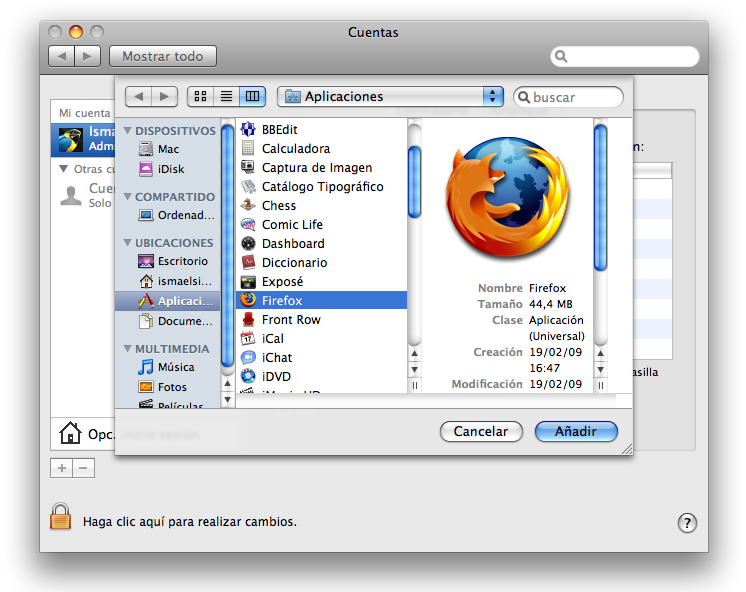Click the preview column scrollbar thumb
746x592 pixels.
[600, 197]
